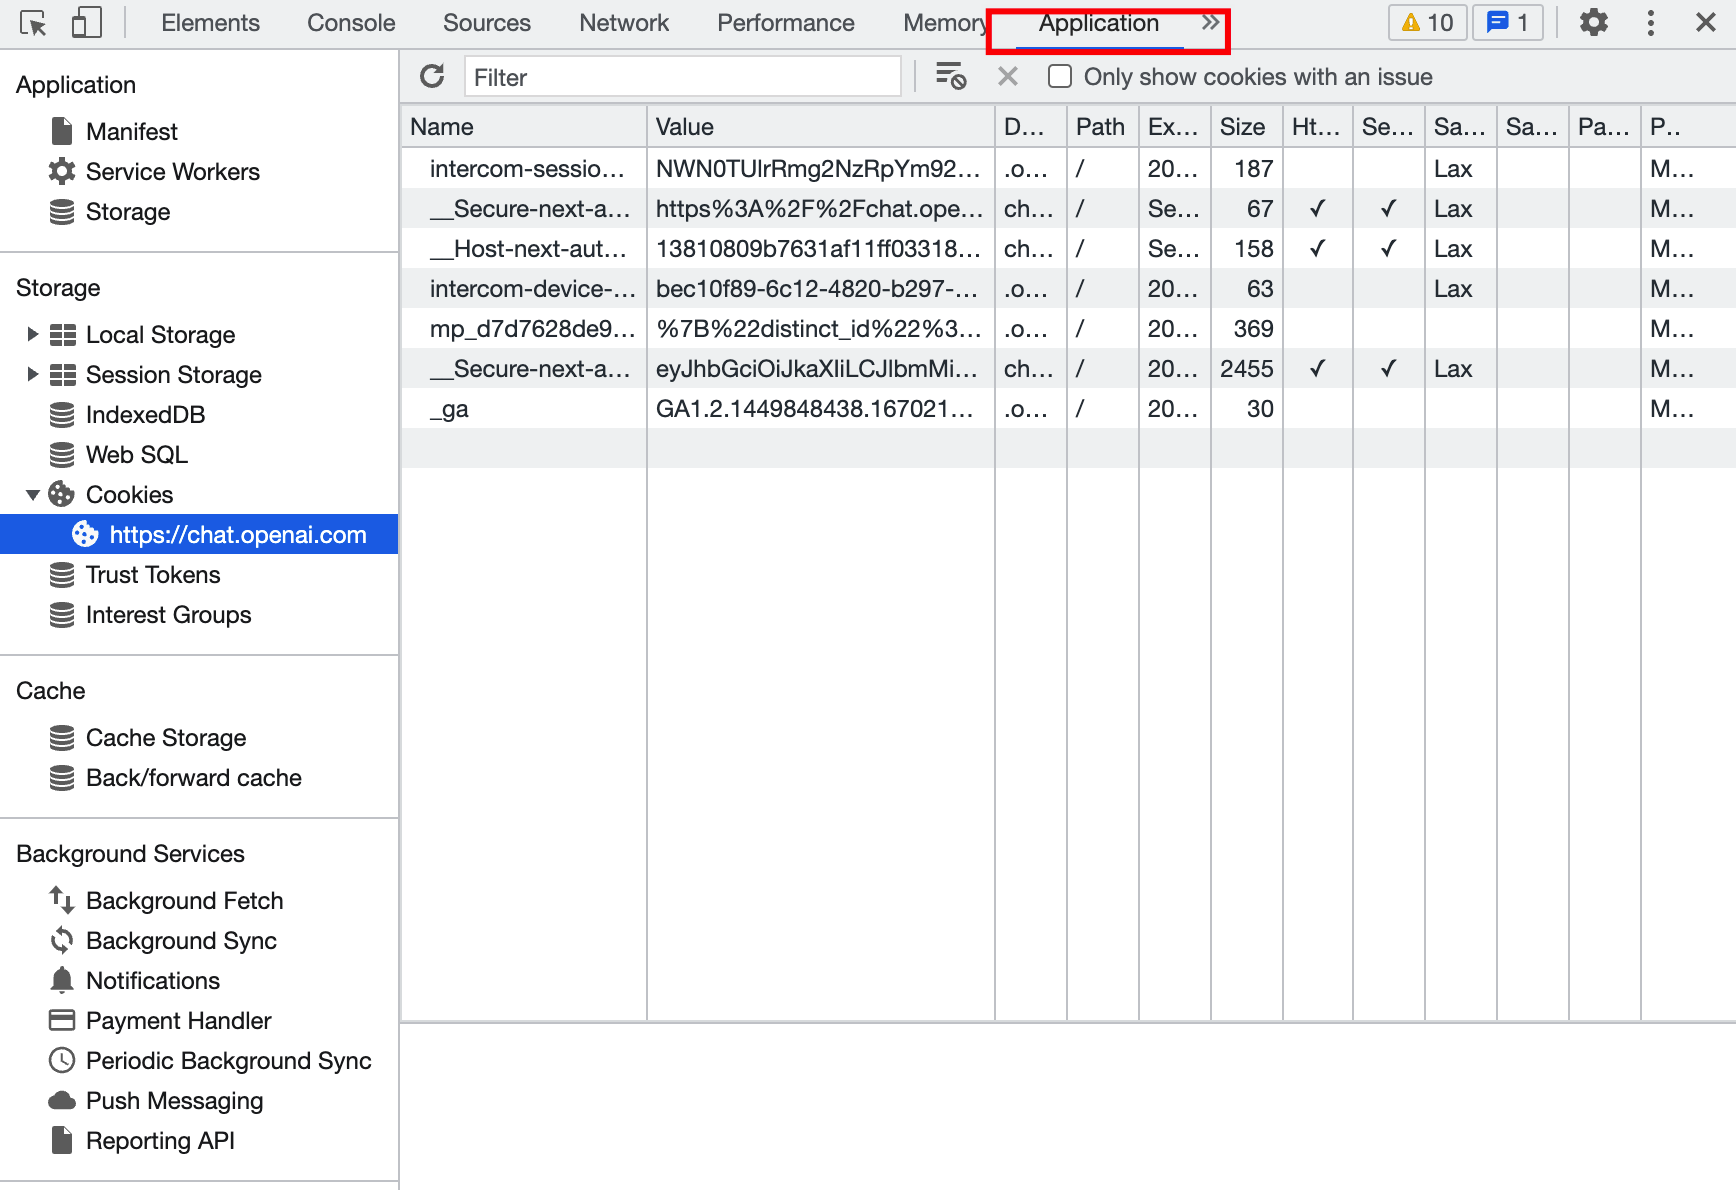
Task: Switch to the Console tab
Action: (x=350, y=23)
